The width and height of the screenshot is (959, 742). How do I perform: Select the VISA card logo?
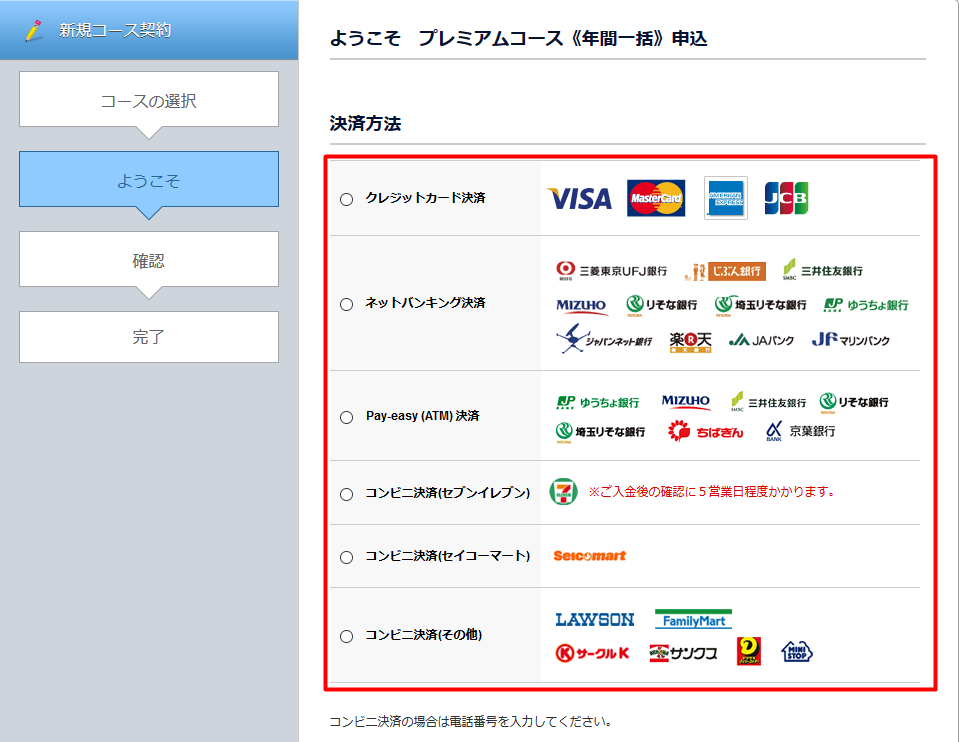point(578,197)
